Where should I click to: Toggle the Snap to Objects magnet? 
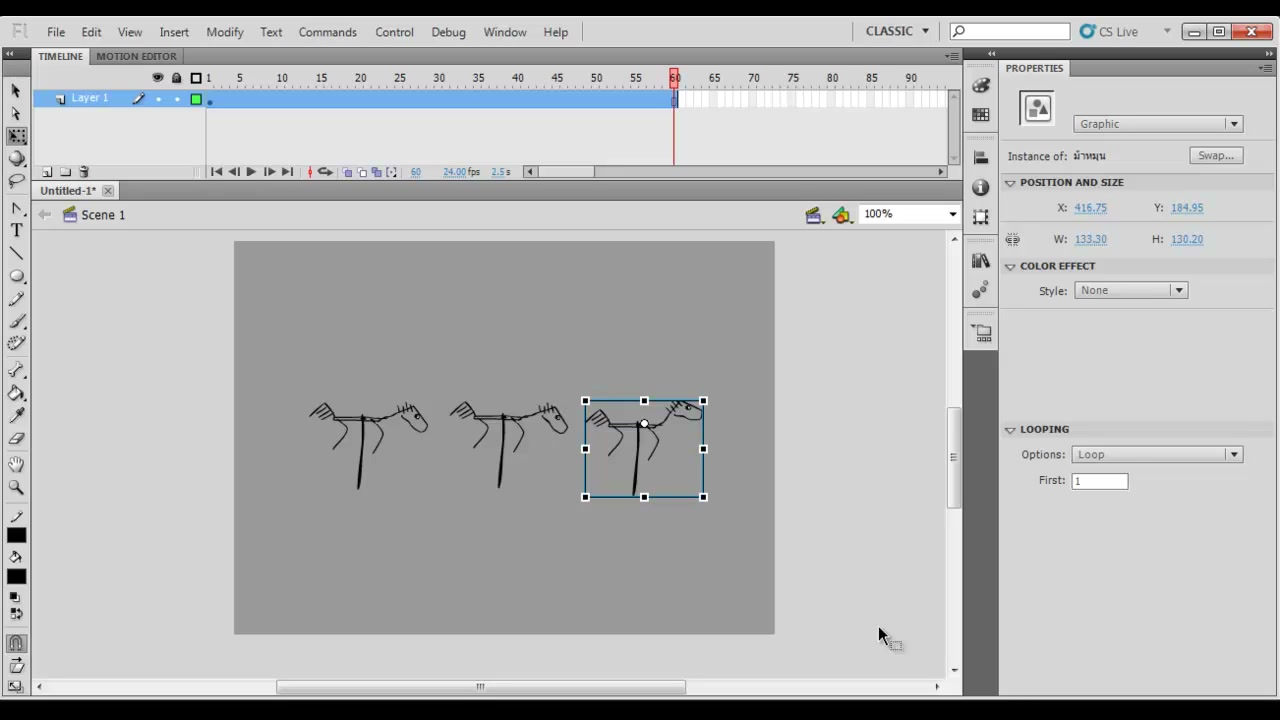pos(16,644)
